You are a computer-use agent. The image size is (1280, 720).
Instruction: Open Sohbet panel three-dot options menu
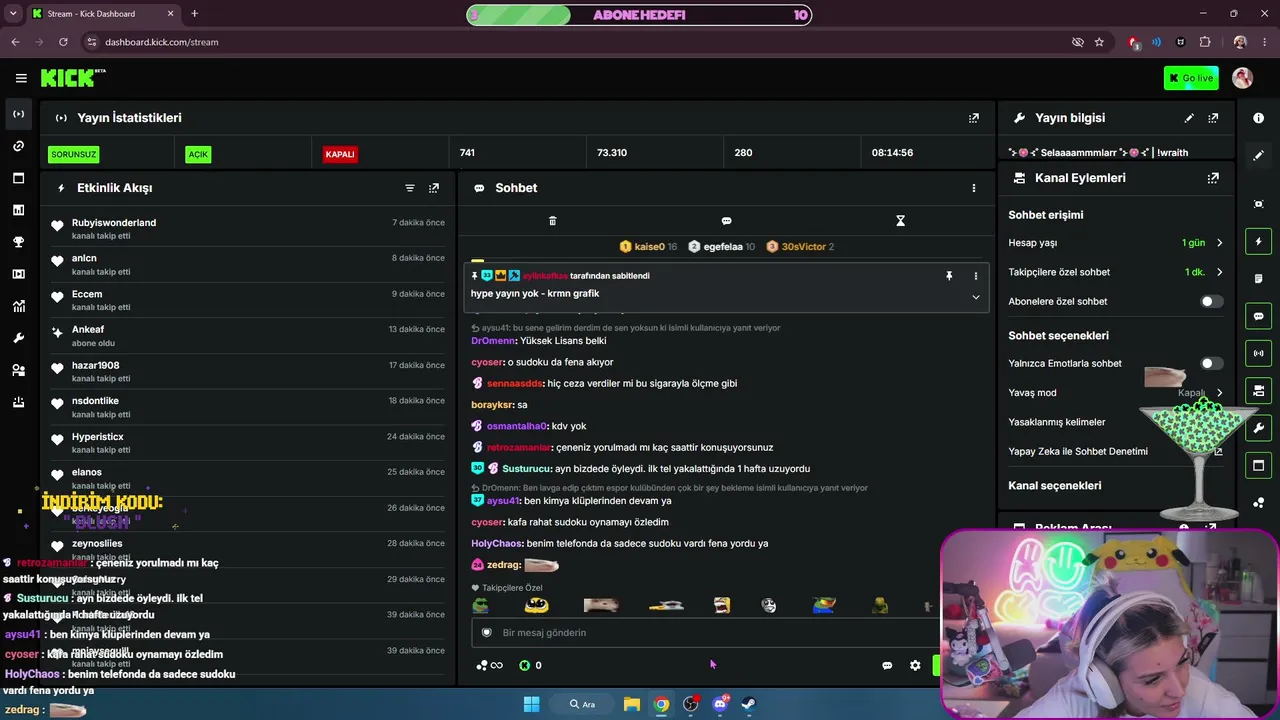(x=974, y=188)
